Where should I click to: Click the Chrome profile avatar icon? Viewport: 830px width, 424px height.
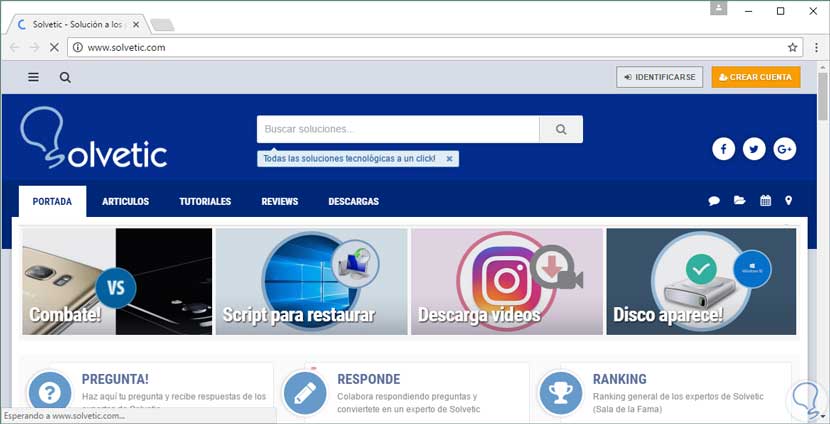719,8
